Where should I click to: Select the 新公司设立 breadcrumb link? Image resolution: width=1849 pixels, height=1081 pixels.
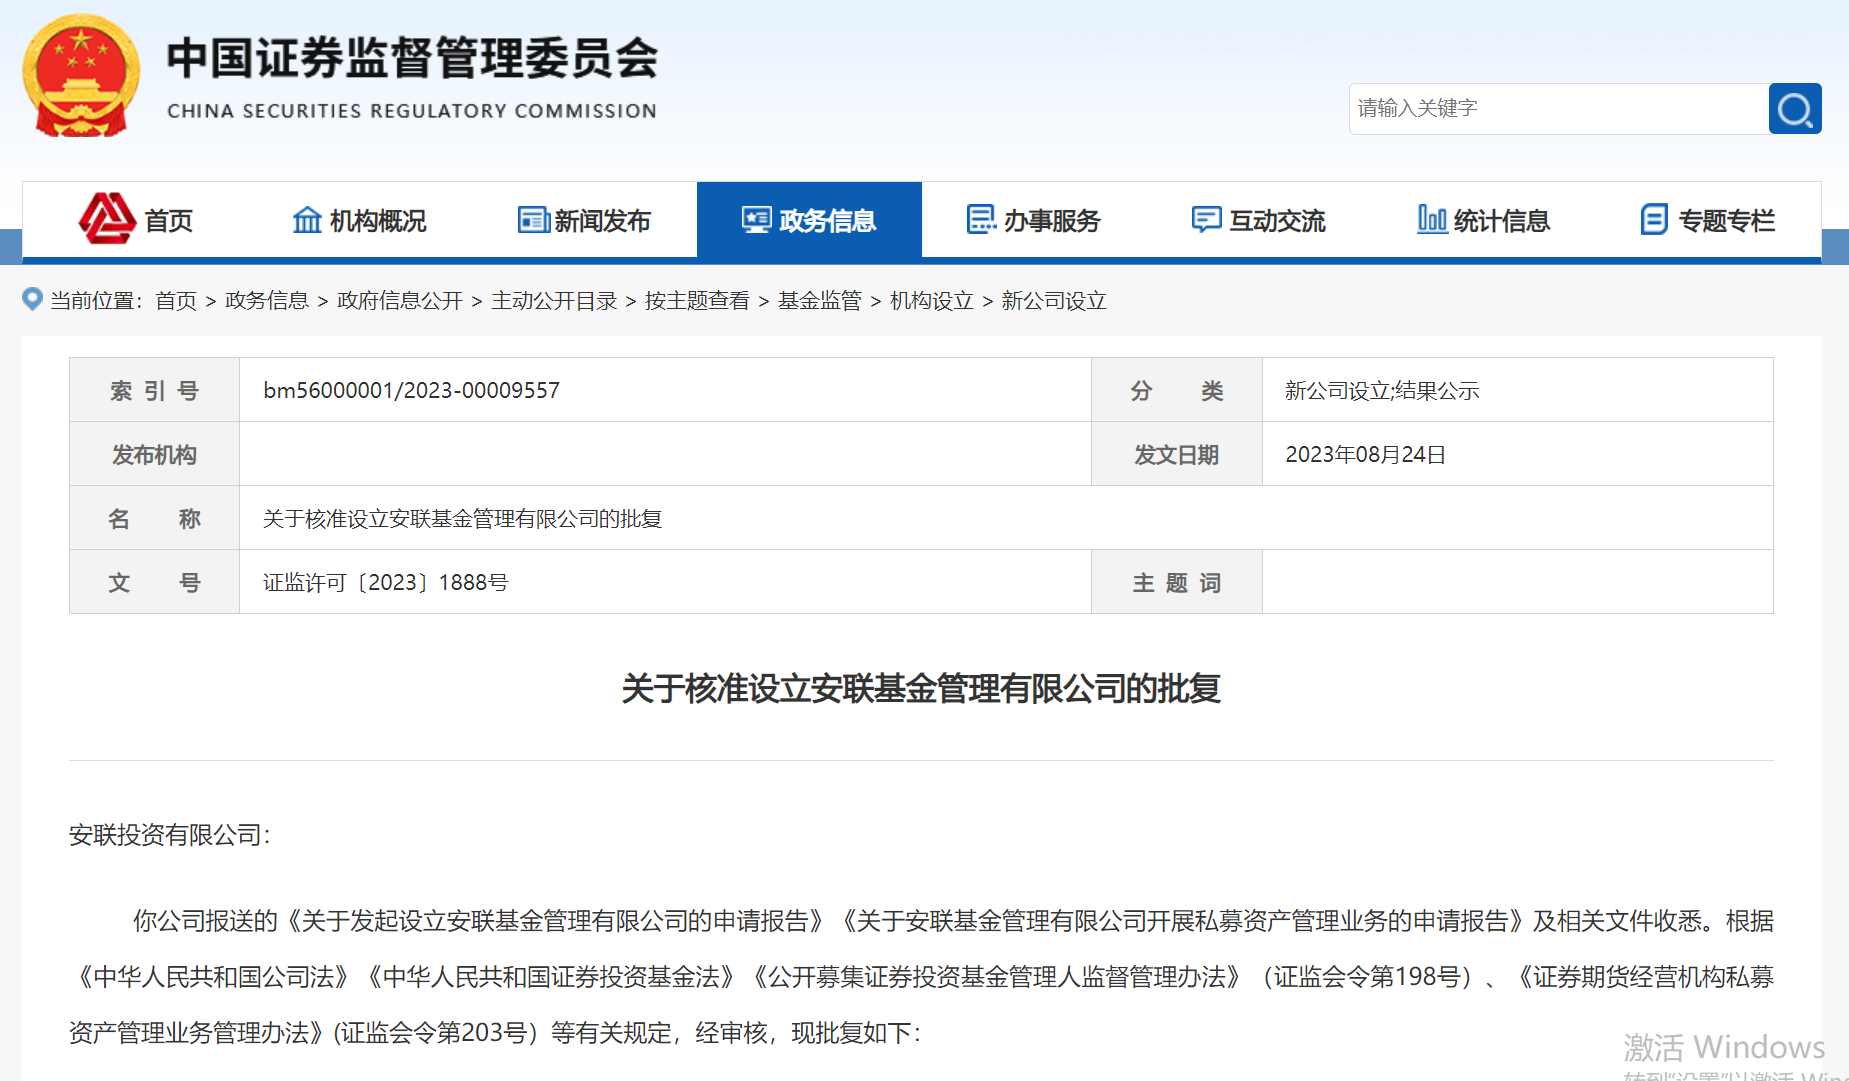point(1053,301)
